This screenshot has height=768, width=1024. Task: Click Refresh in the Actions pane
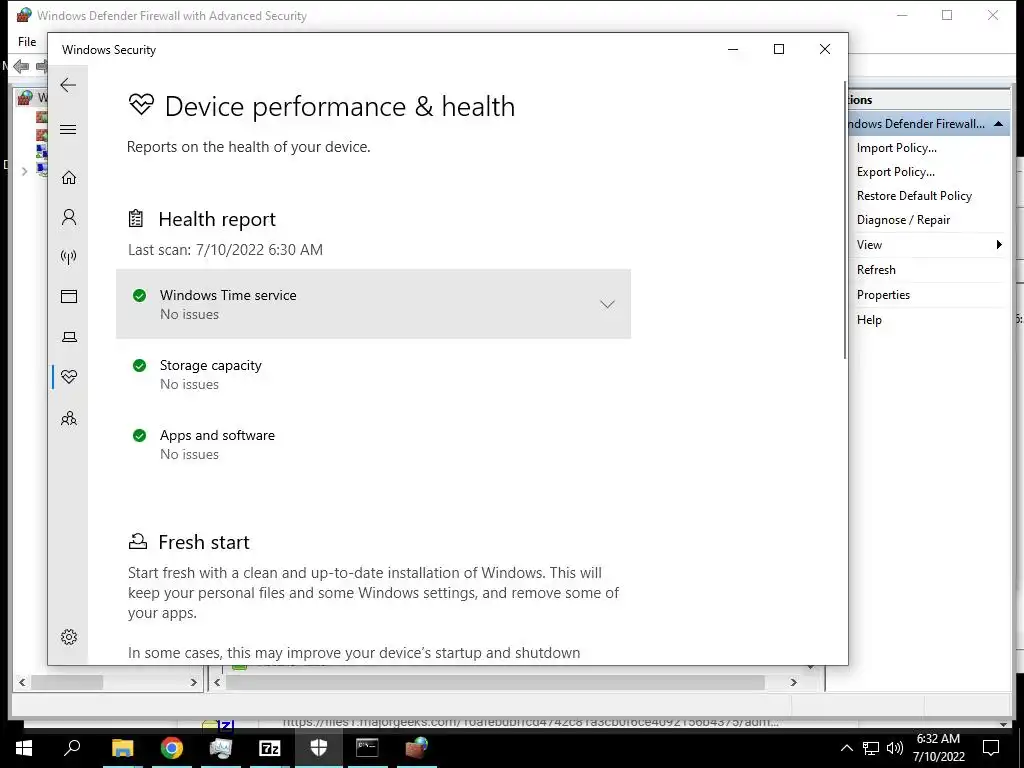(876, 270)
